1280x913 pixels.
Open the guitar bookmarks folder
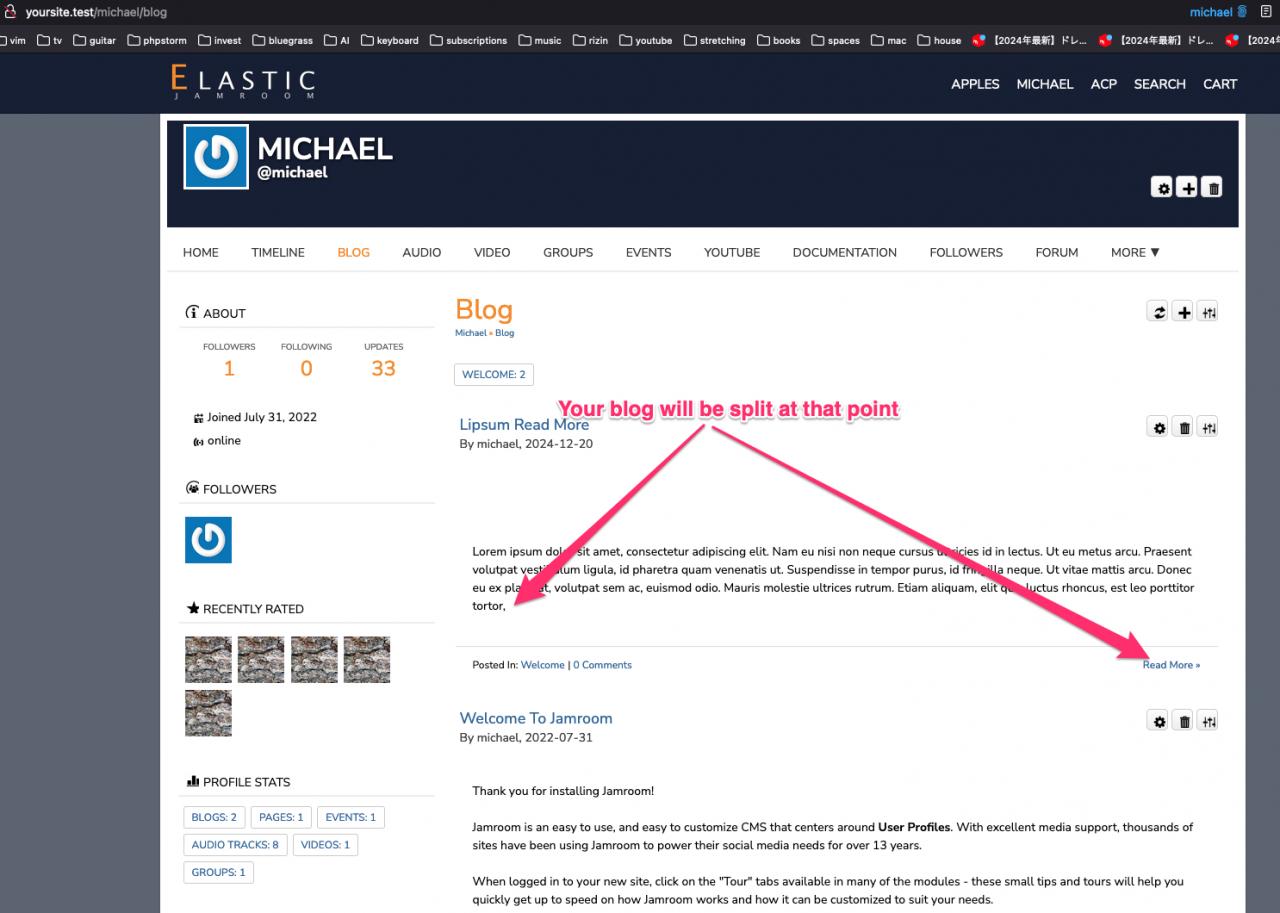[94, 40]
